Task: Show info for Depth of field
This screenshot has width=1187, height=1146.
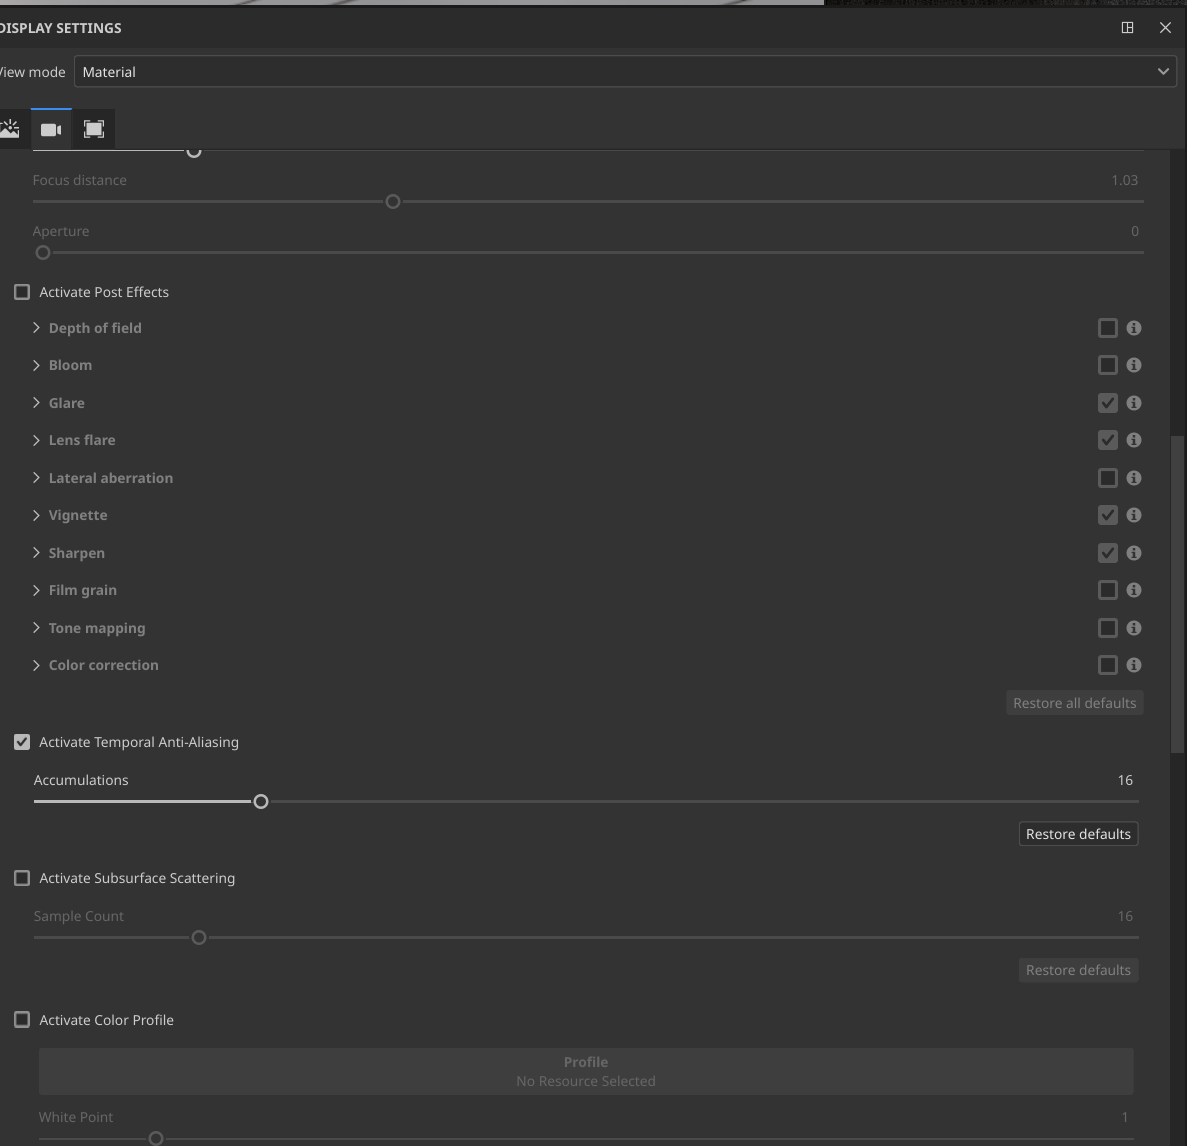Action: tap(1133, 328)
